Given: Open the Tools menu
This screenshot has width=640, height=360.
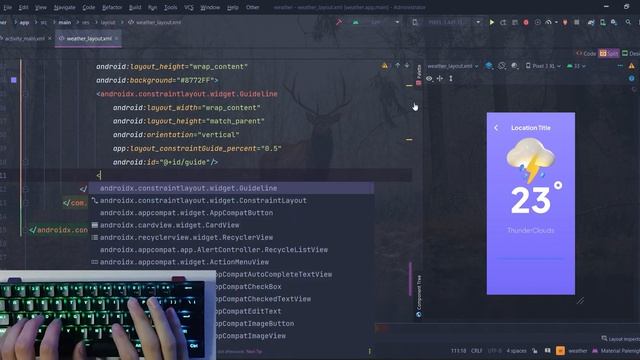Looking at the screenshot, I should (x=171, y=7).
